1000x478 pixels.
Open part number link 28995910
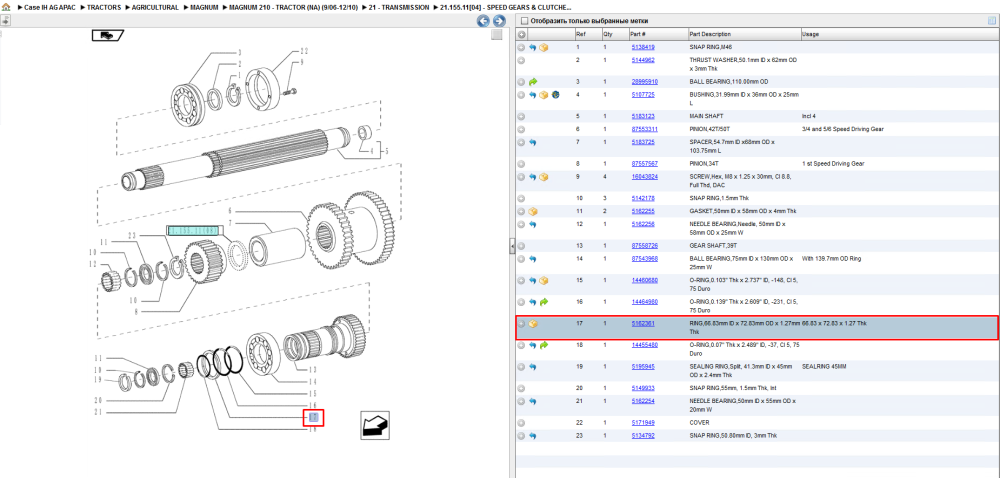coord(645,82)
